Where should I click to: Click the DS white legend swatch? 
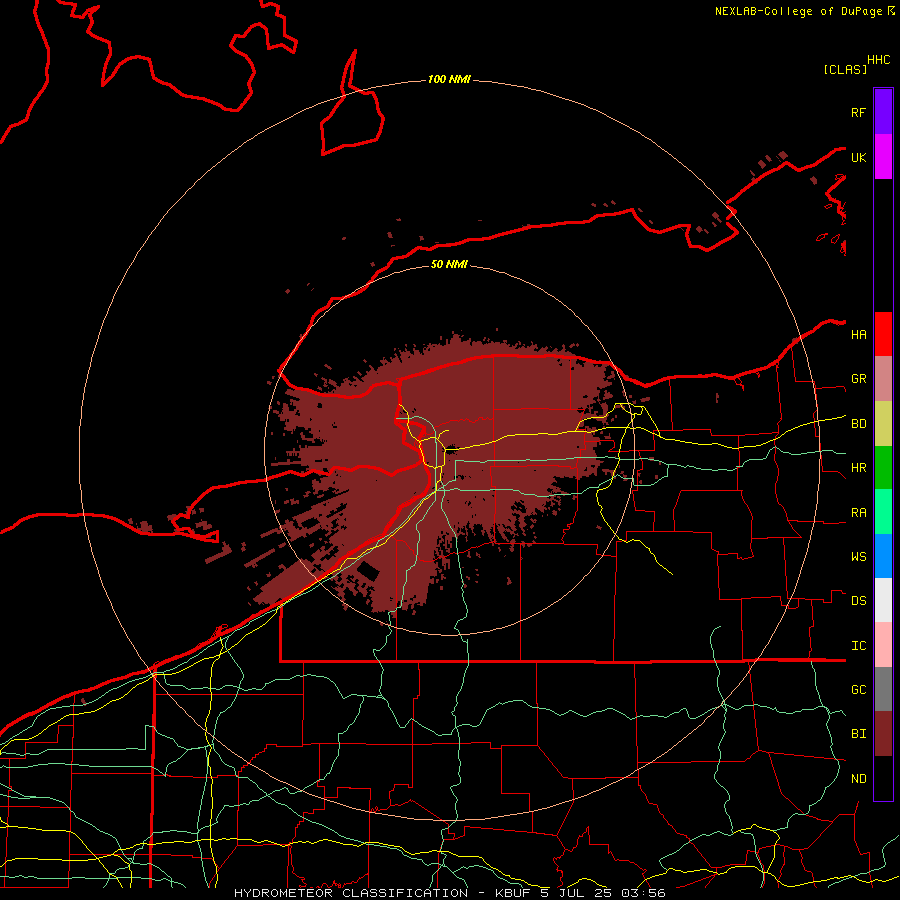[883, 600]
